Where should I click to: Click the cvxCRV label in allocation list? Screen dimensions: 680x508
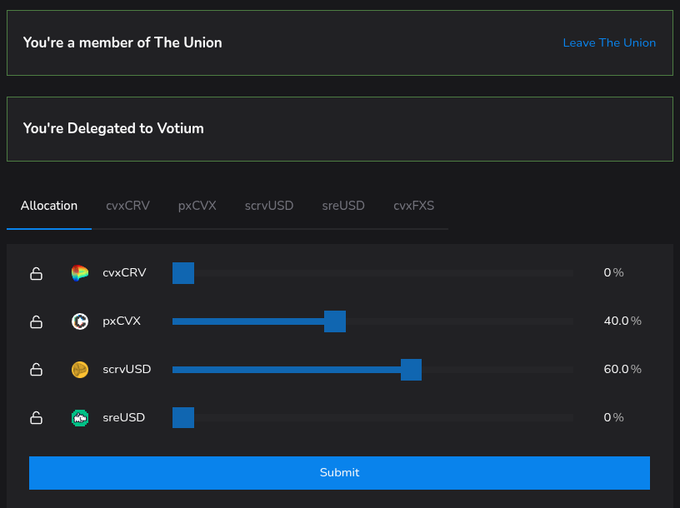pos(124,273)
